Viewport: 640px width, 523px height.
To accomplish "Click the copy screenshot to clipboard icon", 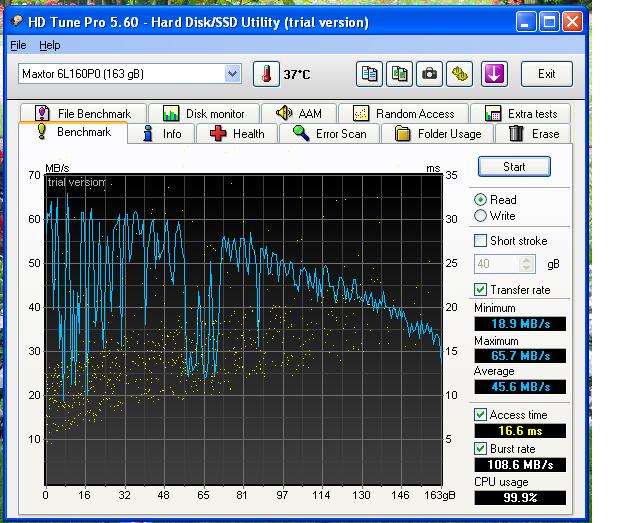I will coord(400,74).
